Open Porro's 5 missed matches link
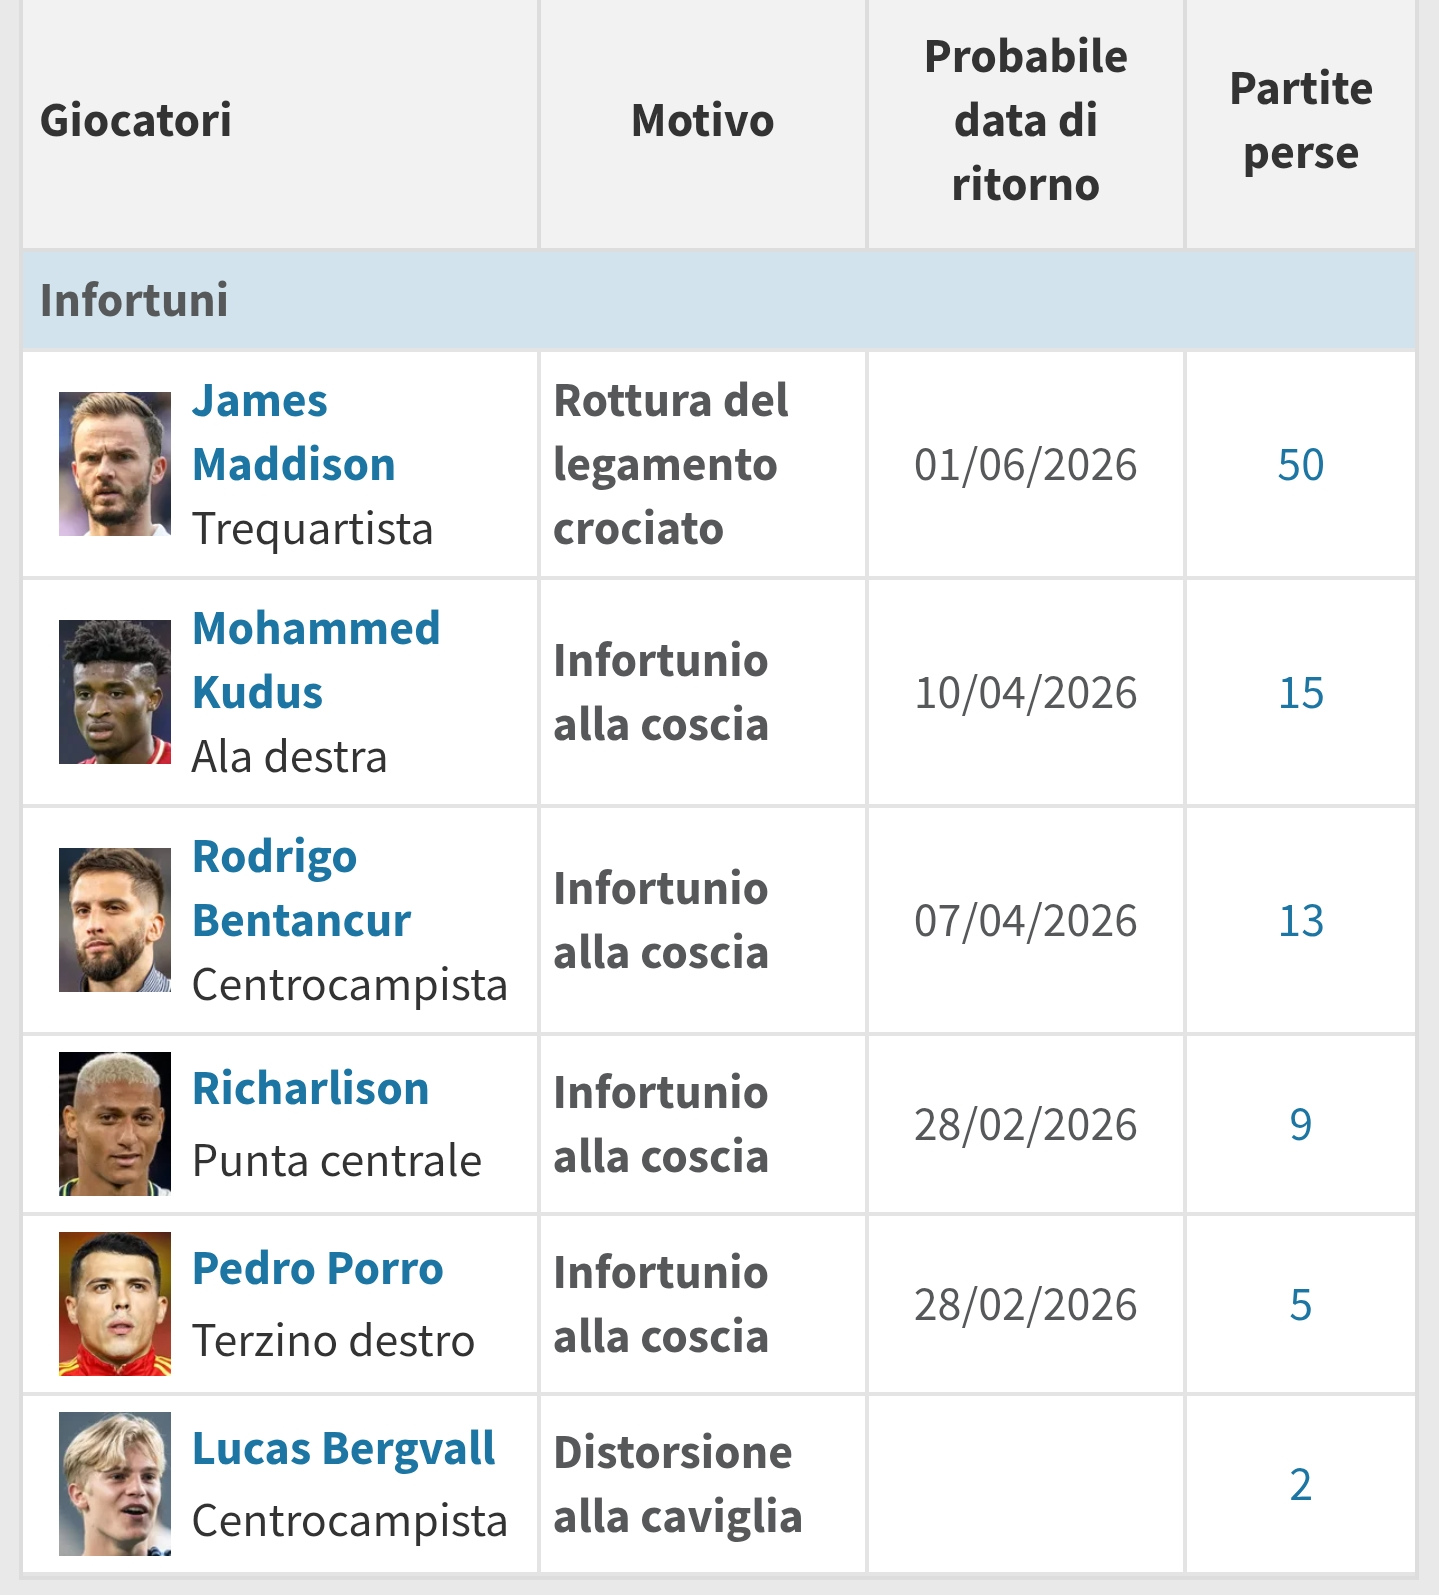The width and height of the screenshot is (1439, 1595). coord(1300,1305)
